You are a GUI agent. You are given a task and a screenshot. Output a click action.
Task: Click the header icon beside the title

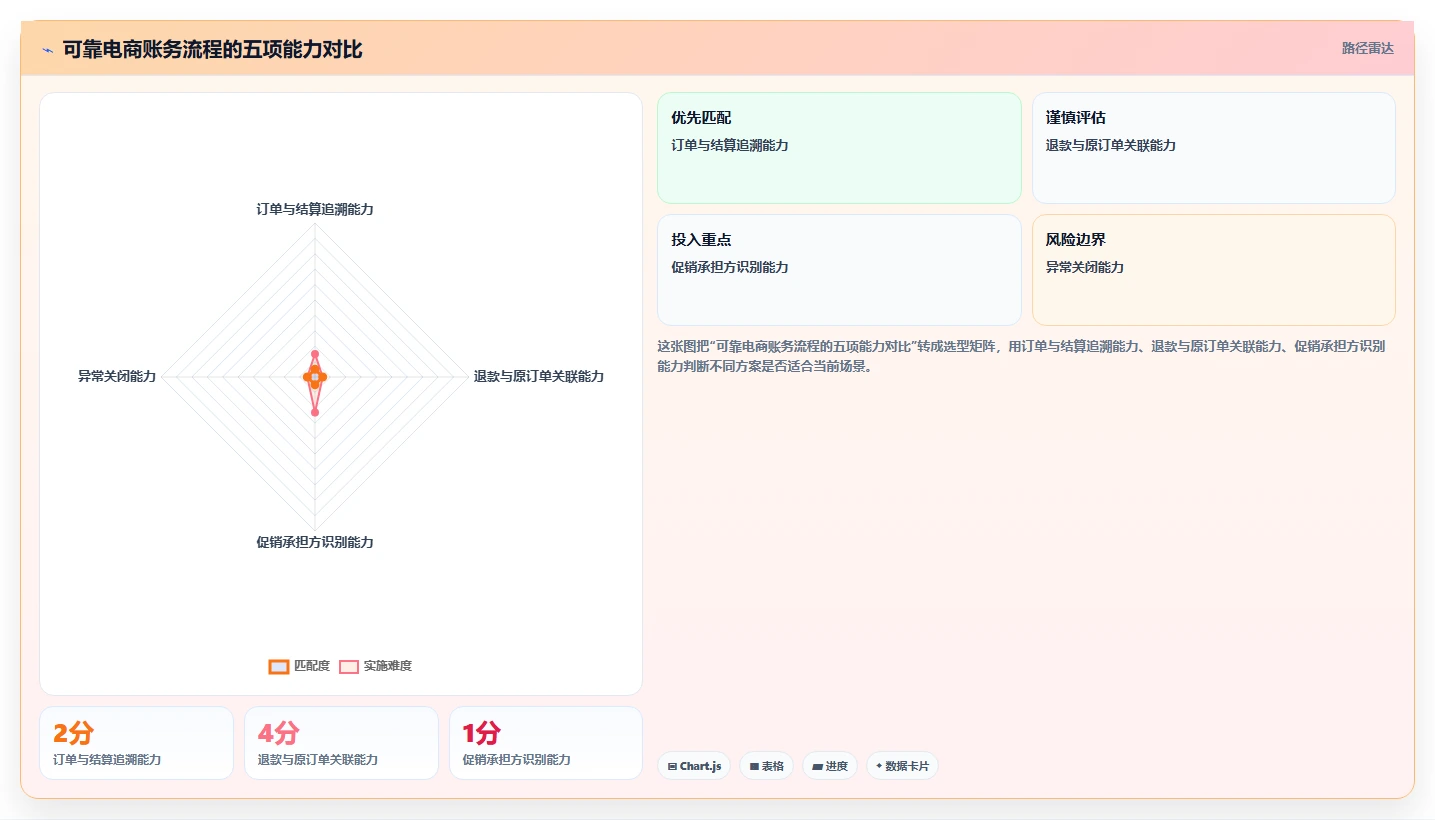tap(47, 49)
